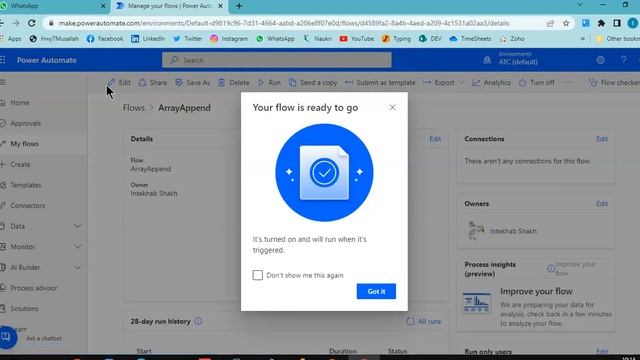This screenshot has width=640, height=360.
Task: Go to Home in the sidebar
Action: pyautogui.click(x=20, y=103)
